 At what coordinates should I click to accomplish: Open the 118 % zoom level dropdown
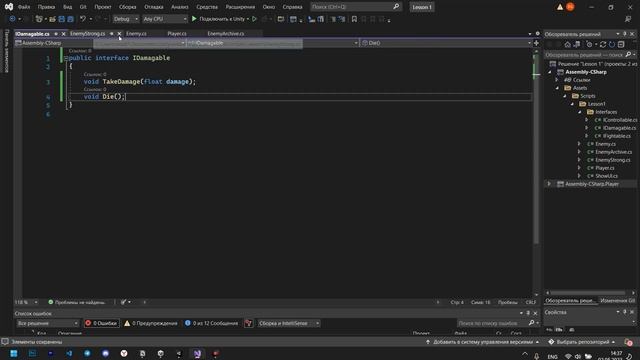pyautogui.click(x=26, y=302)
